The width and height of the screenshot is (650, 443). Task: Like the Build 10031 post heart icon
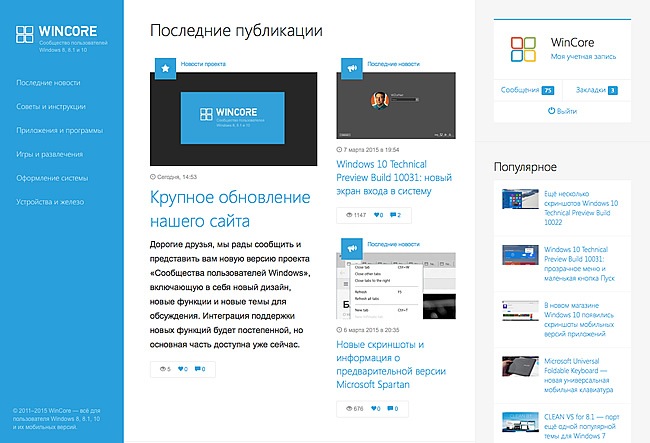[x=378, y=215]
